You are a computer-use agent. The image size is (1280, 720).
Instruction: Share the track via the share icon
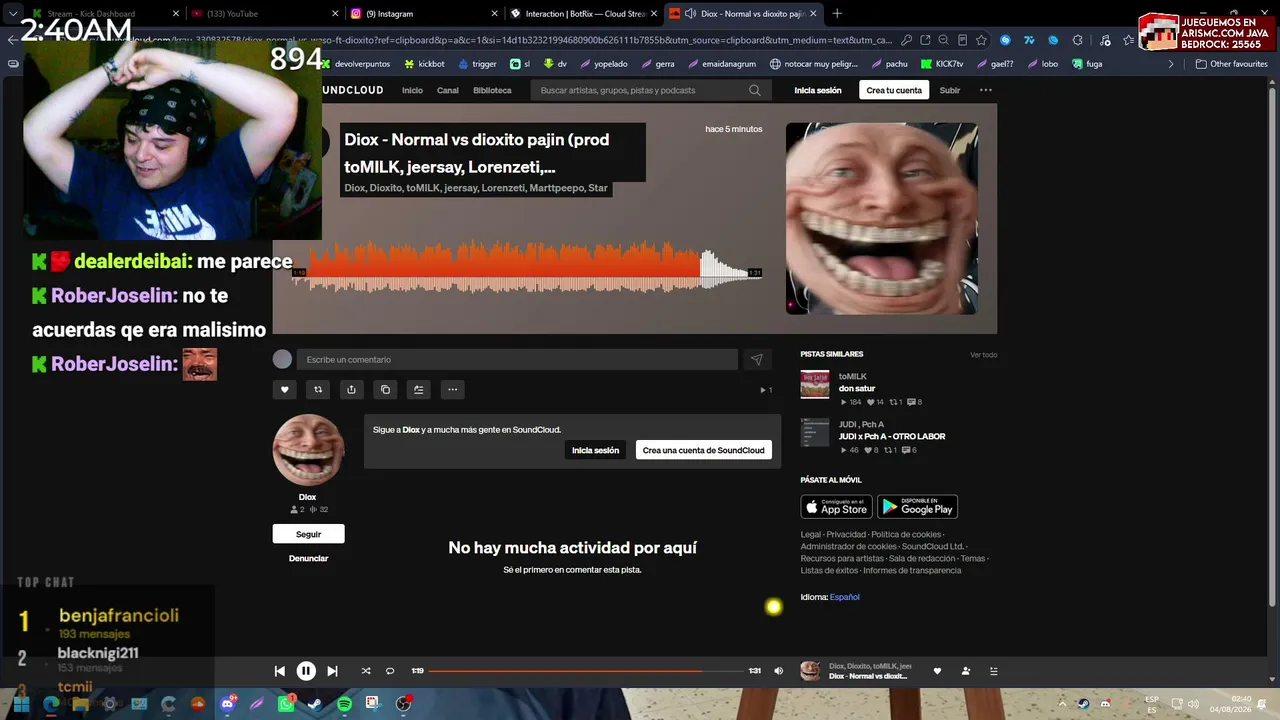(351, 390)
